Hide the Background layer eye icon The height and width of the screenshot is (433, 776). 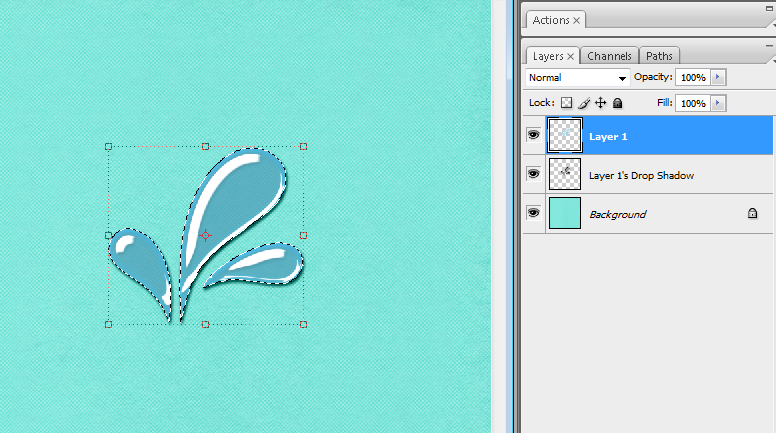(534, 213)
